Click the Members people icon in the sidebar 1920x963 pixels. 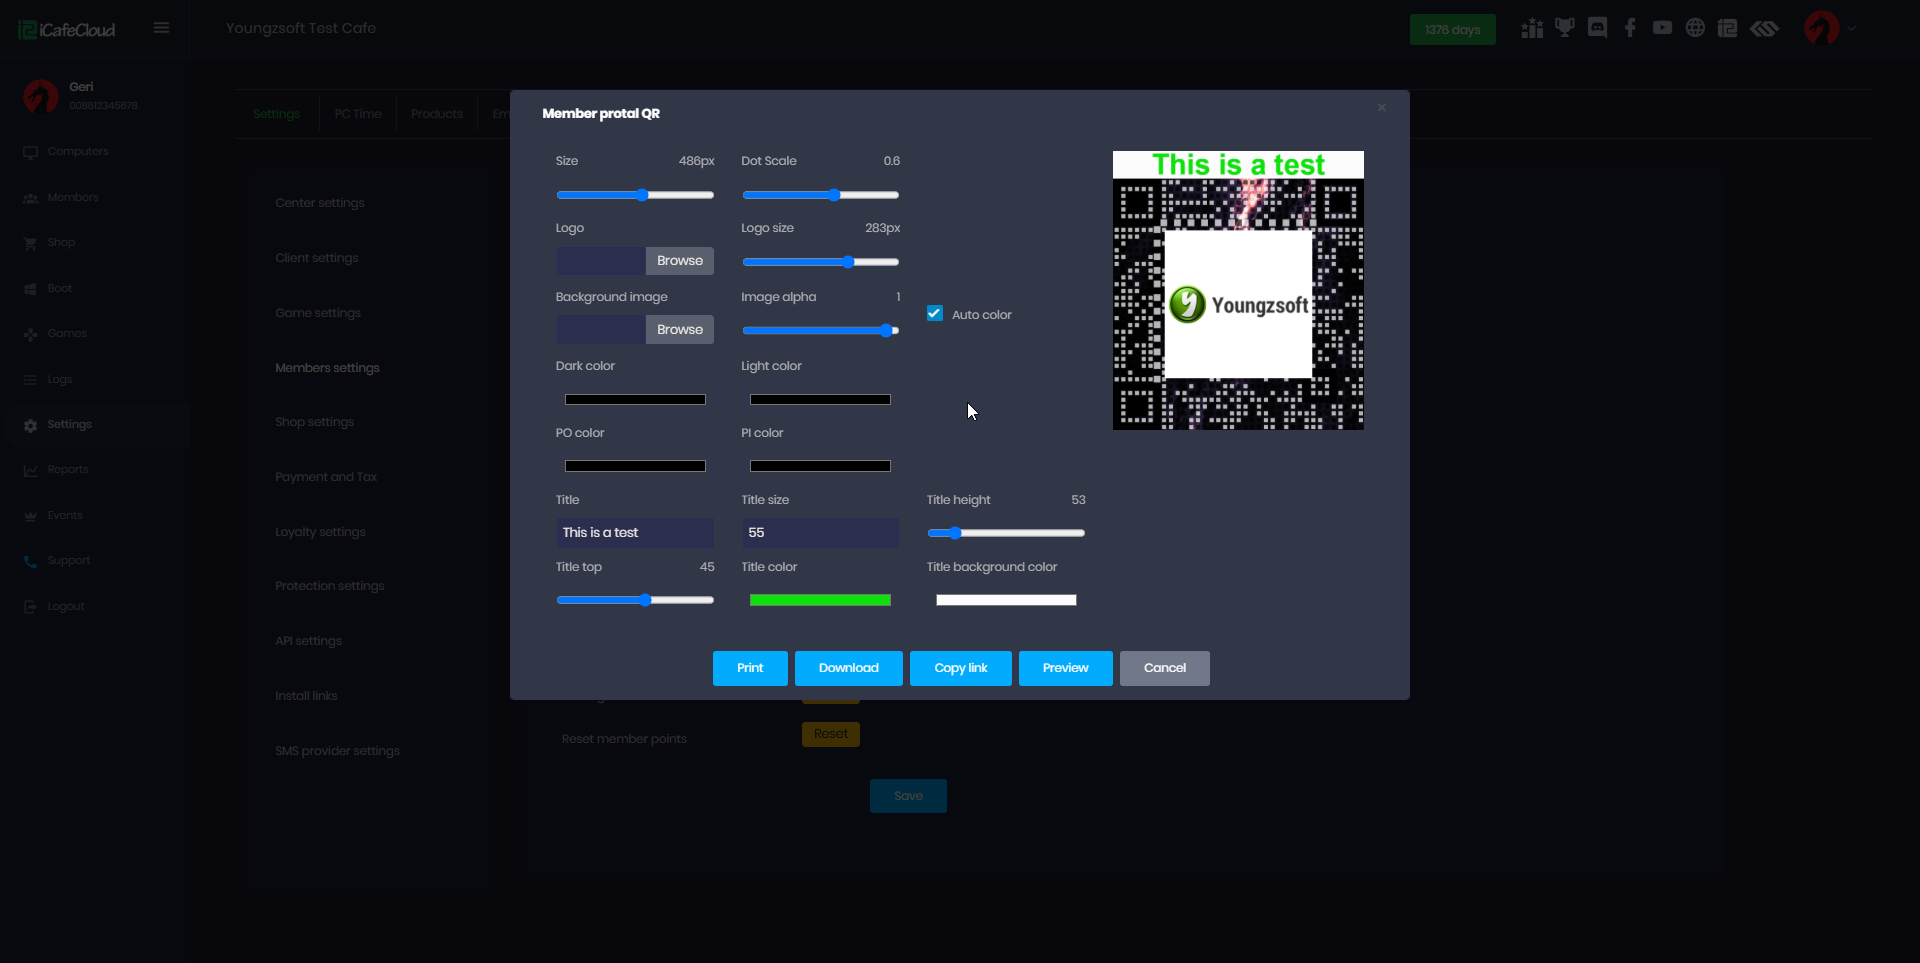click(x=30, y=198)
